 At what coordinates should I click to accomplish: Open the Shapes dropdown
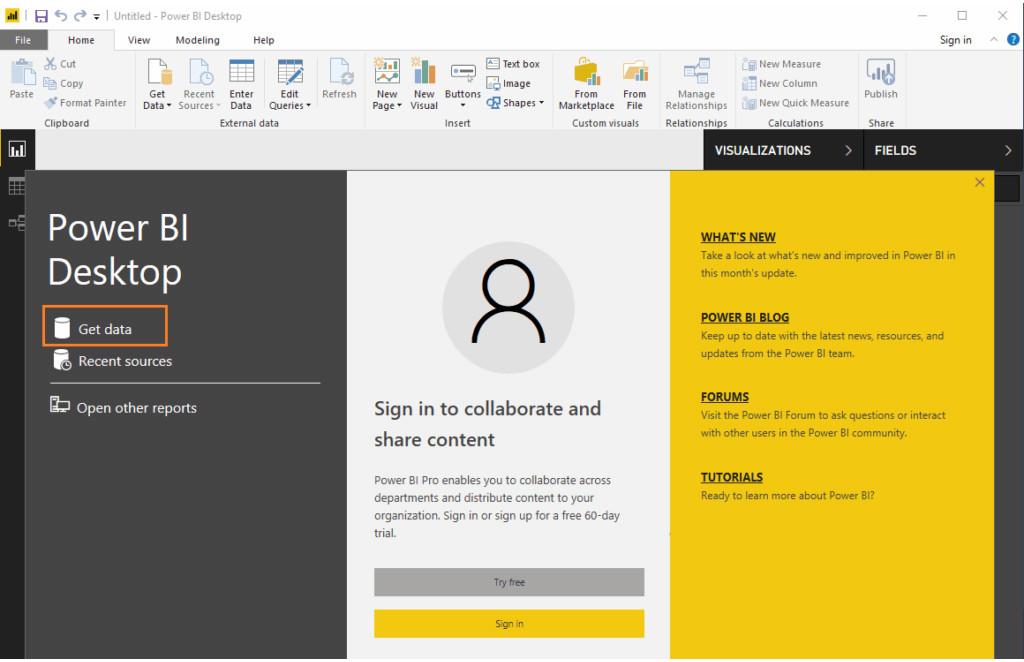click(x=540, y=102)
